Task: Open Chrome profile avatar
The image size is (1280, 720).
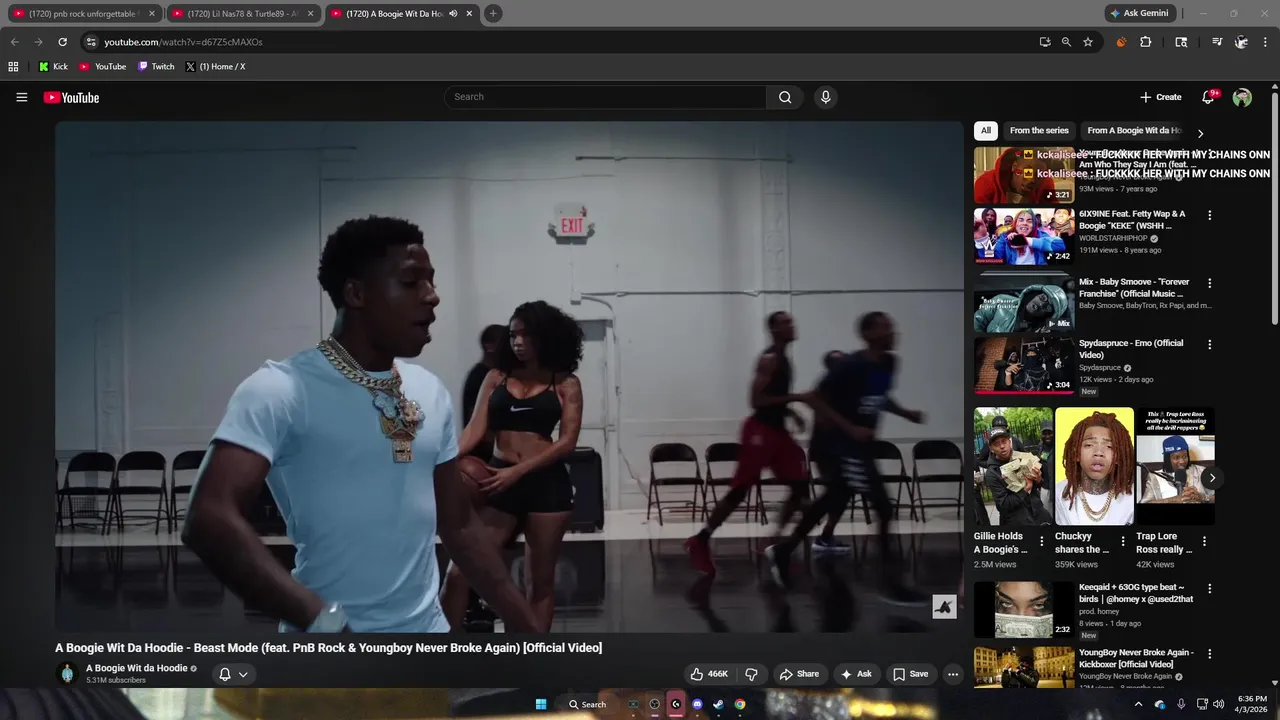Action: (1241, 42)
